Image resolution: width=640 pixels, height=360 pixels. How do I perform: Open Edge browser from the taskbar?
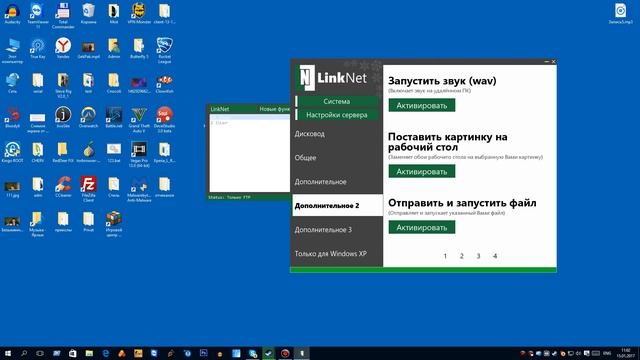(106, 353)
